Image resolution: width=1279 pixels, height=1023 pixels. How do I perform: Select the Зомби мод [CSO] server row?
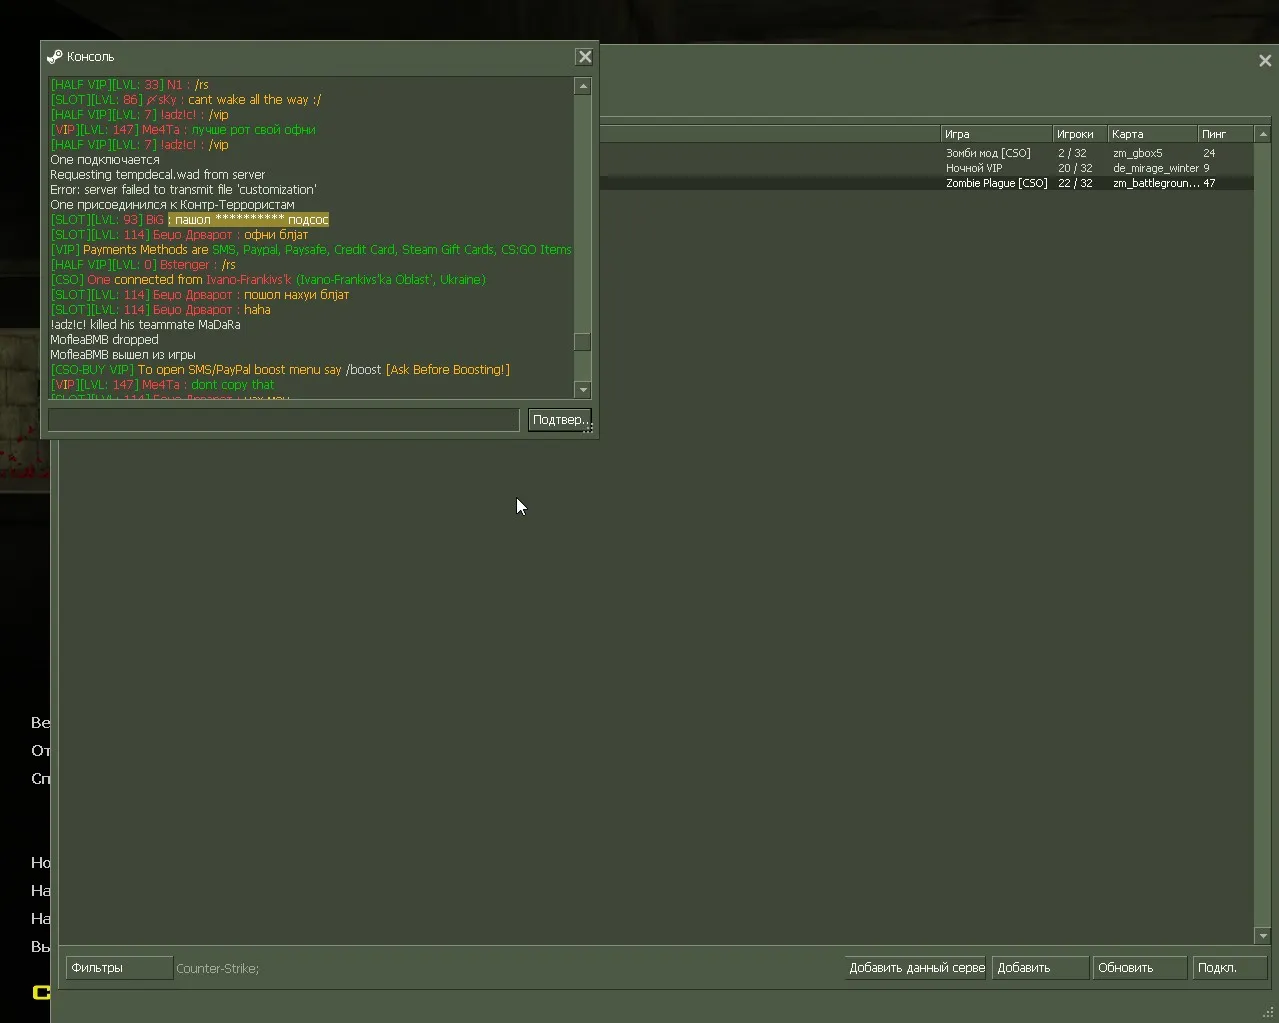point(926,153)
